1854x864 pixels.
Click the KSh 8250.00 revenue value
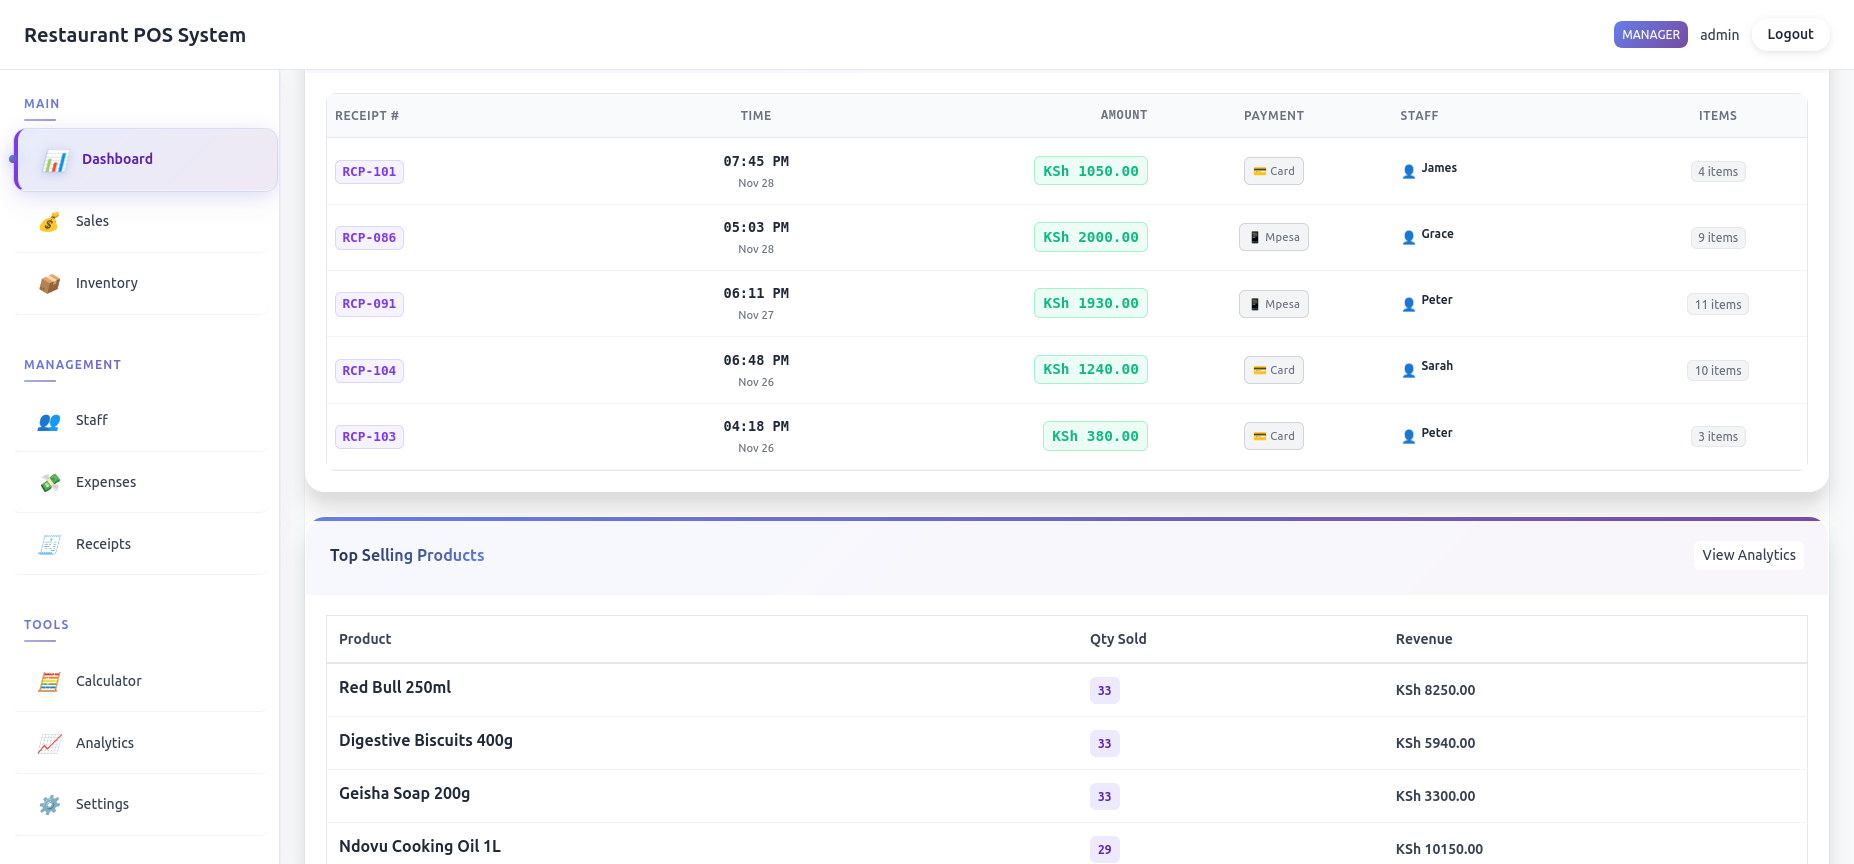(1435, 690)
